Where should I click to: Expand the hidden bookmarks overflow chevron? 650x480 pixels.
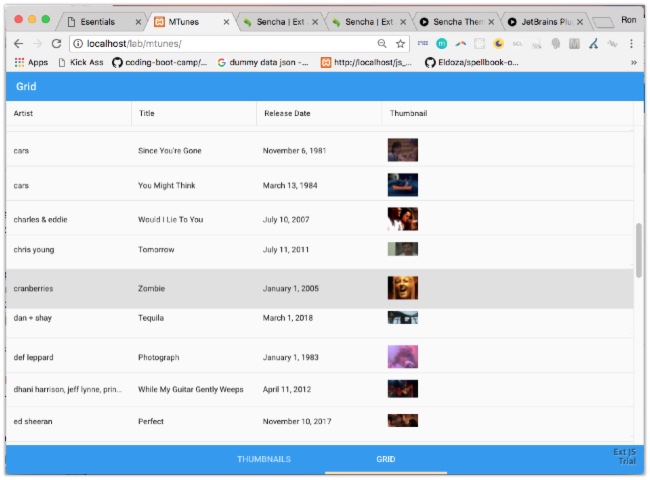tap(633, 62)
